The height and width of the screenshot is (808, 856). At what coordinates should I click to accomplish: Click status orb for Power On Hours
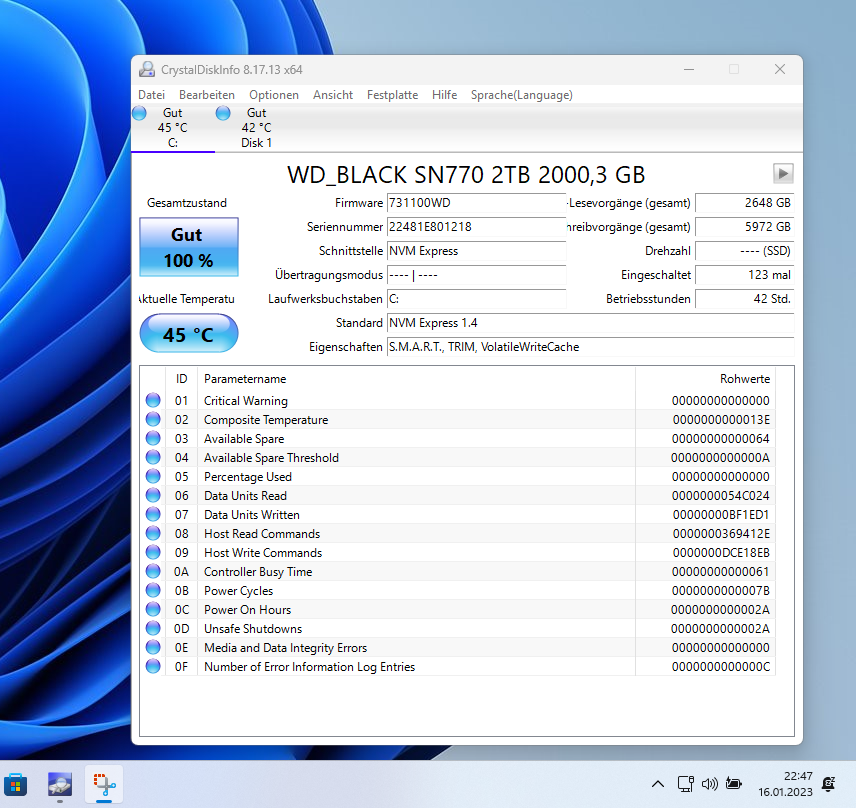(x=153, y=609)
